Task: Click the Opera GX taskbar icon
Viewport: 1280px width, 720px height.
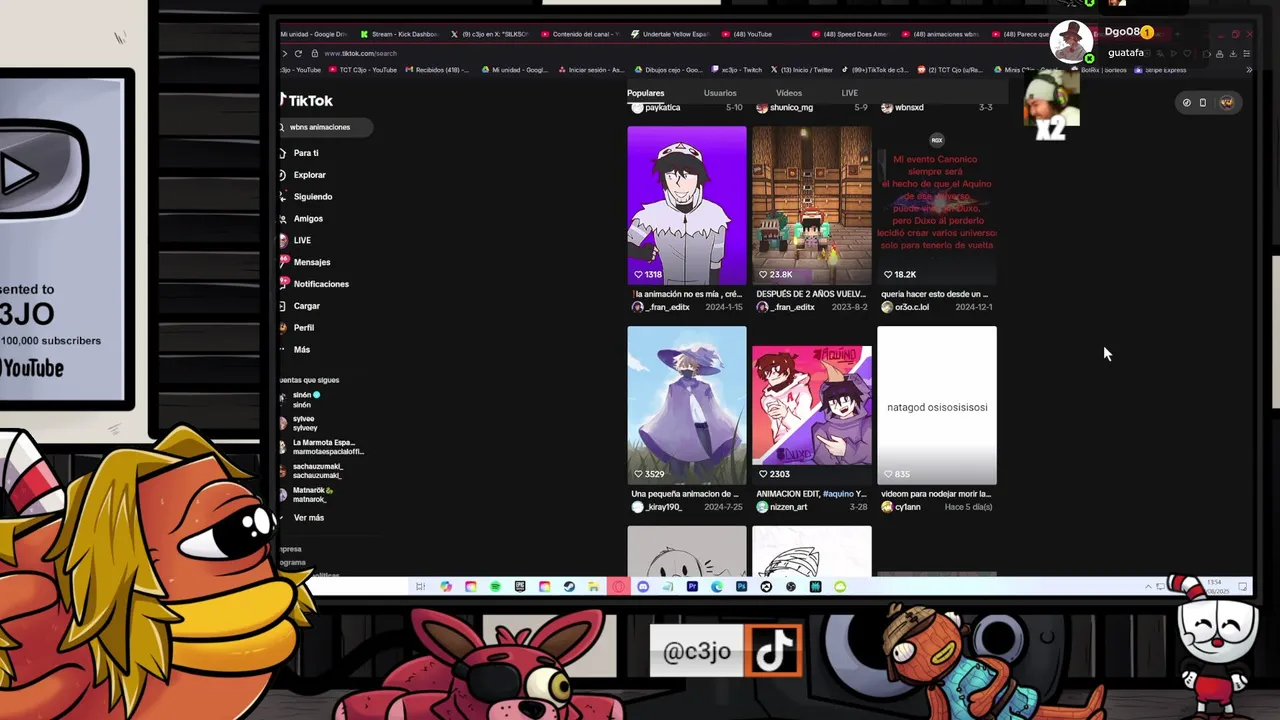Action: tap(618, 587)
